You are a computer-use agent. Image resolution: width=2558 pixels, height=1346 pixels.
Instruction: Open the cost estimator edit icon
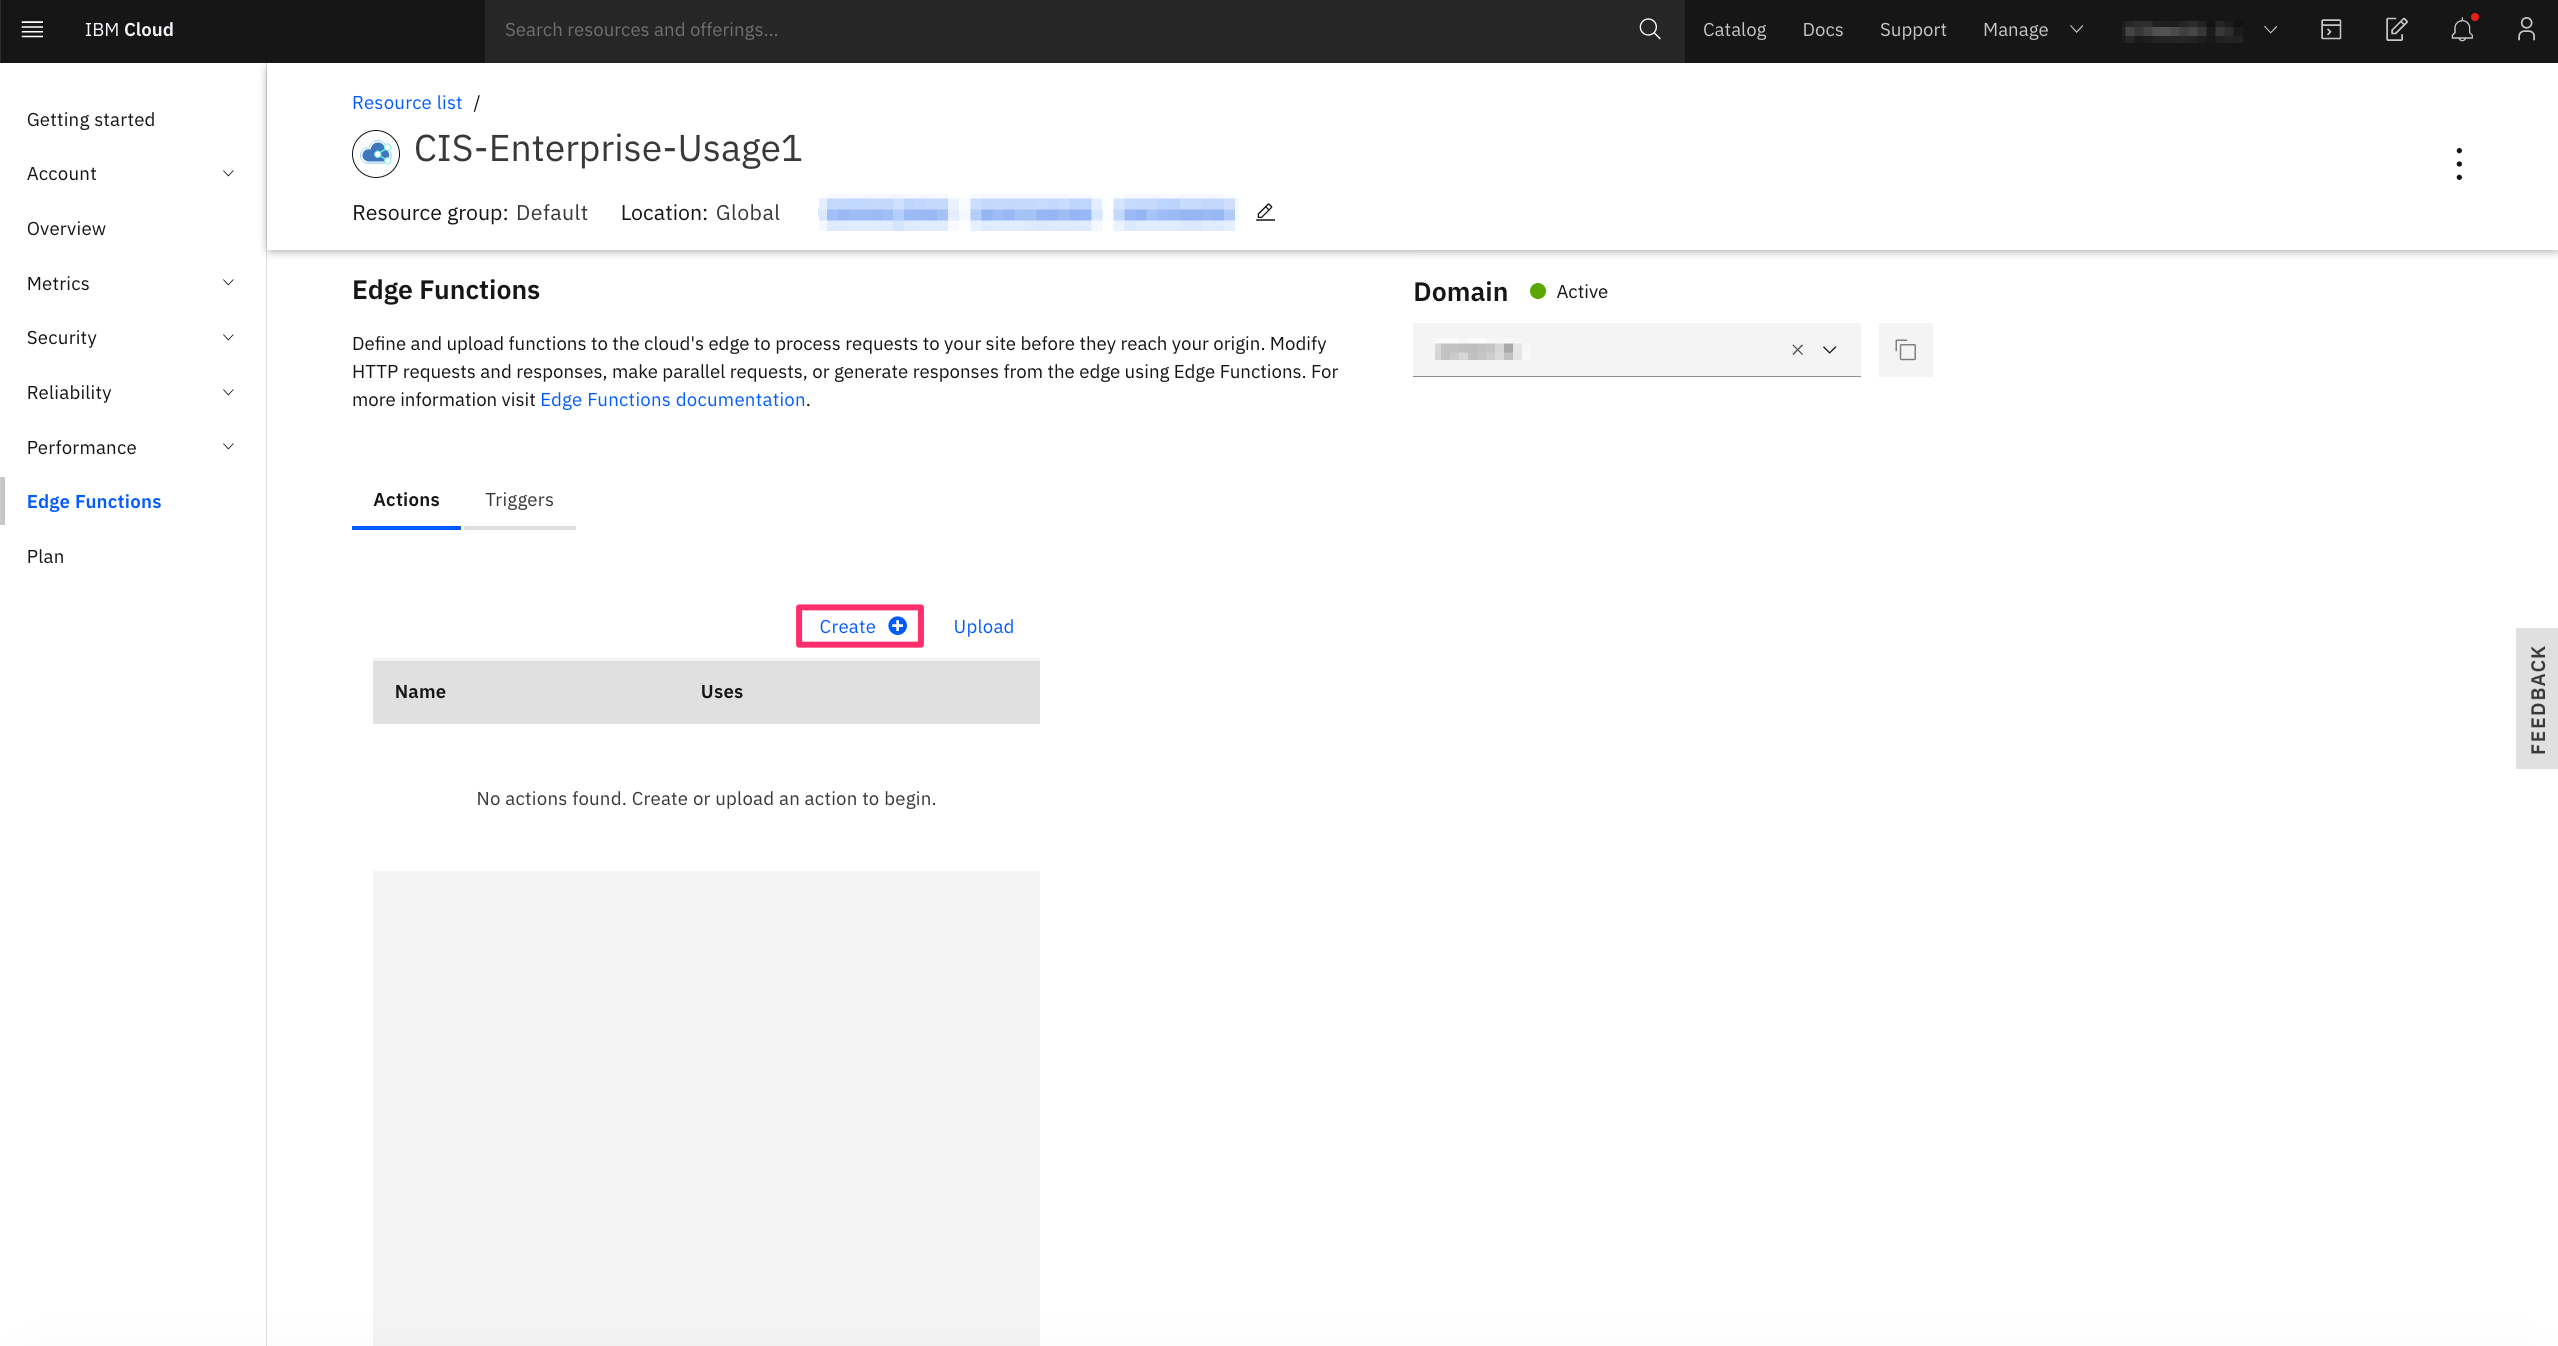pos(2396,29)
